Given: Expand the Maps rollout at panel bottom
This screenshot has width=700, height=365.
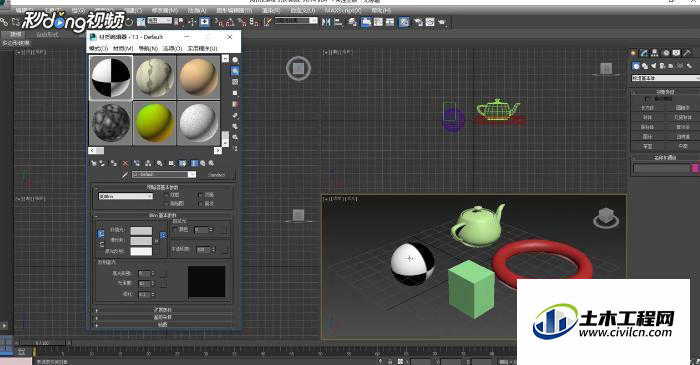Looking at the screenshot, I should pos(163,324).
